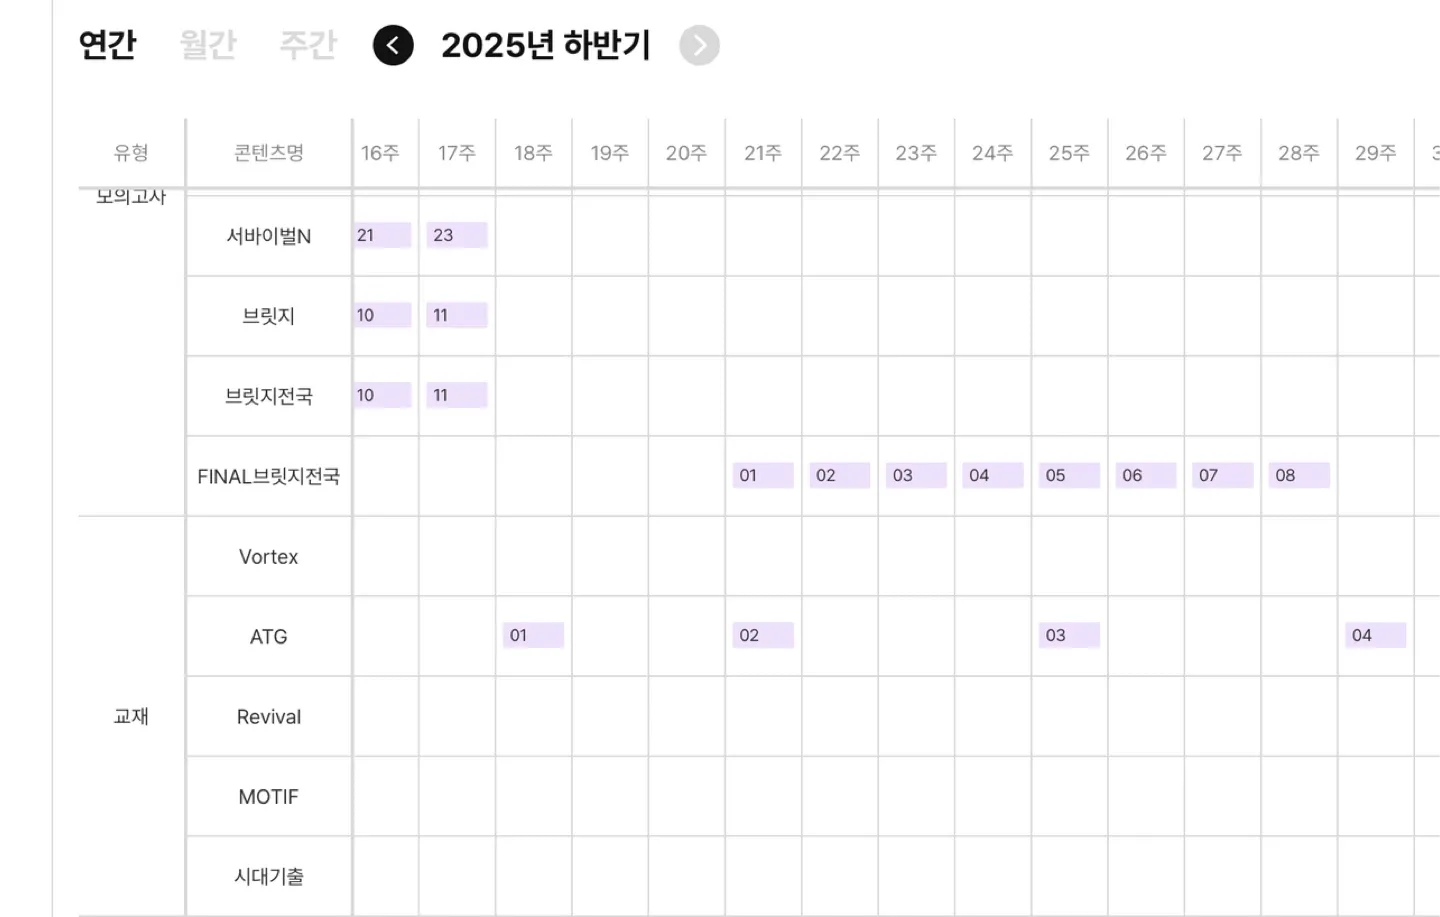Image resolution: width=1440 pixels, height=917 pixels.
Task: Select ATG item 01 in week 18
Action: (x=534, y=635)
